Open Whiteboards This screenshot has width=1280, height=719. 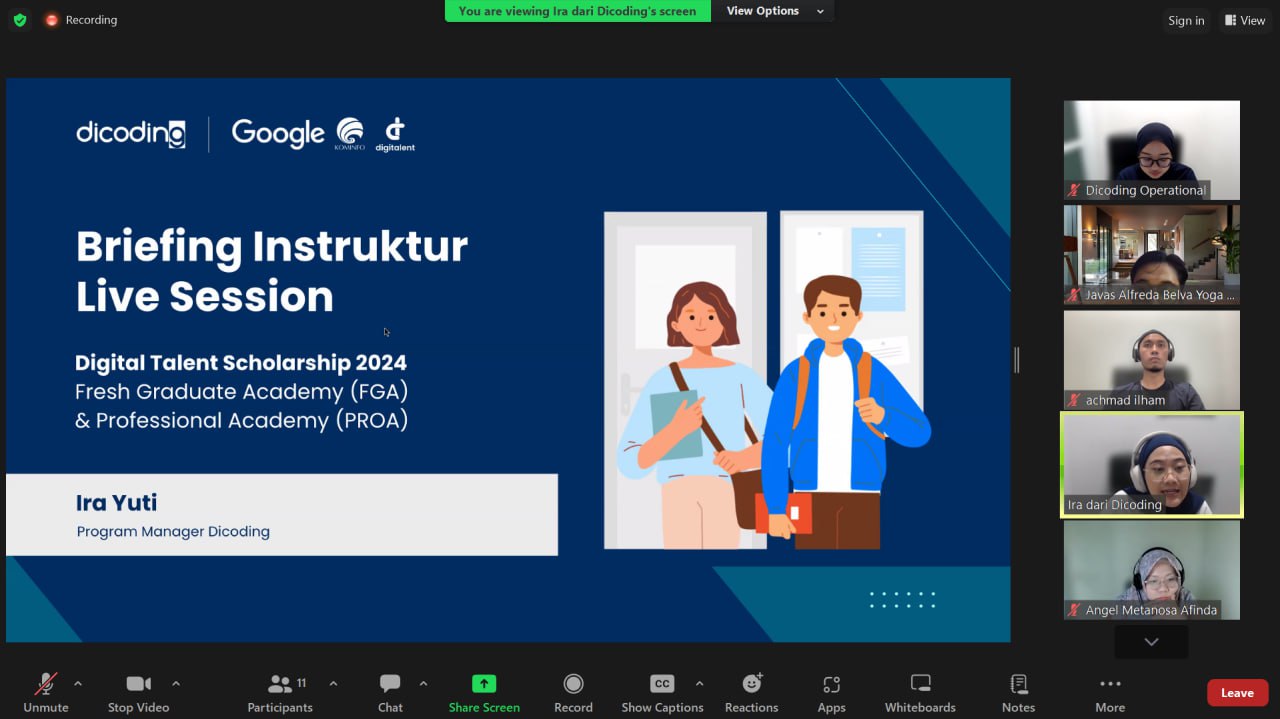(920, 693)
